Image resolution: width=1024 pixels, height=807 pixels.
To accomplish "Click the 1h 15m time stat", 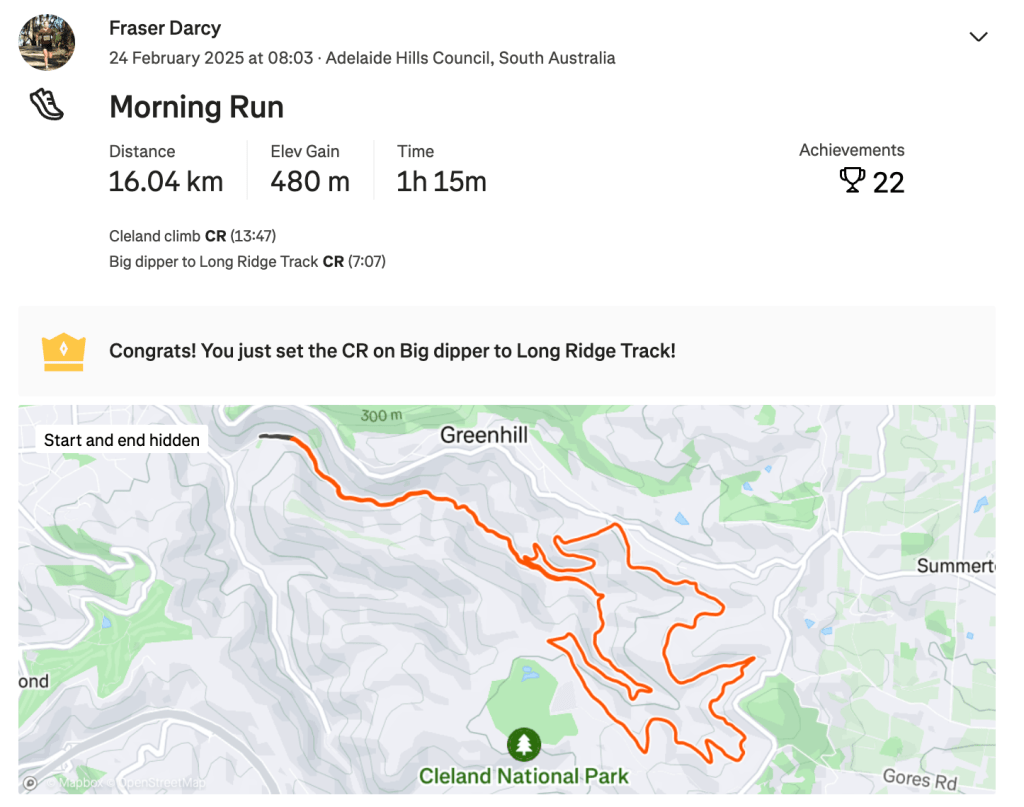I will pyautogui.click(x=441, y=182).
